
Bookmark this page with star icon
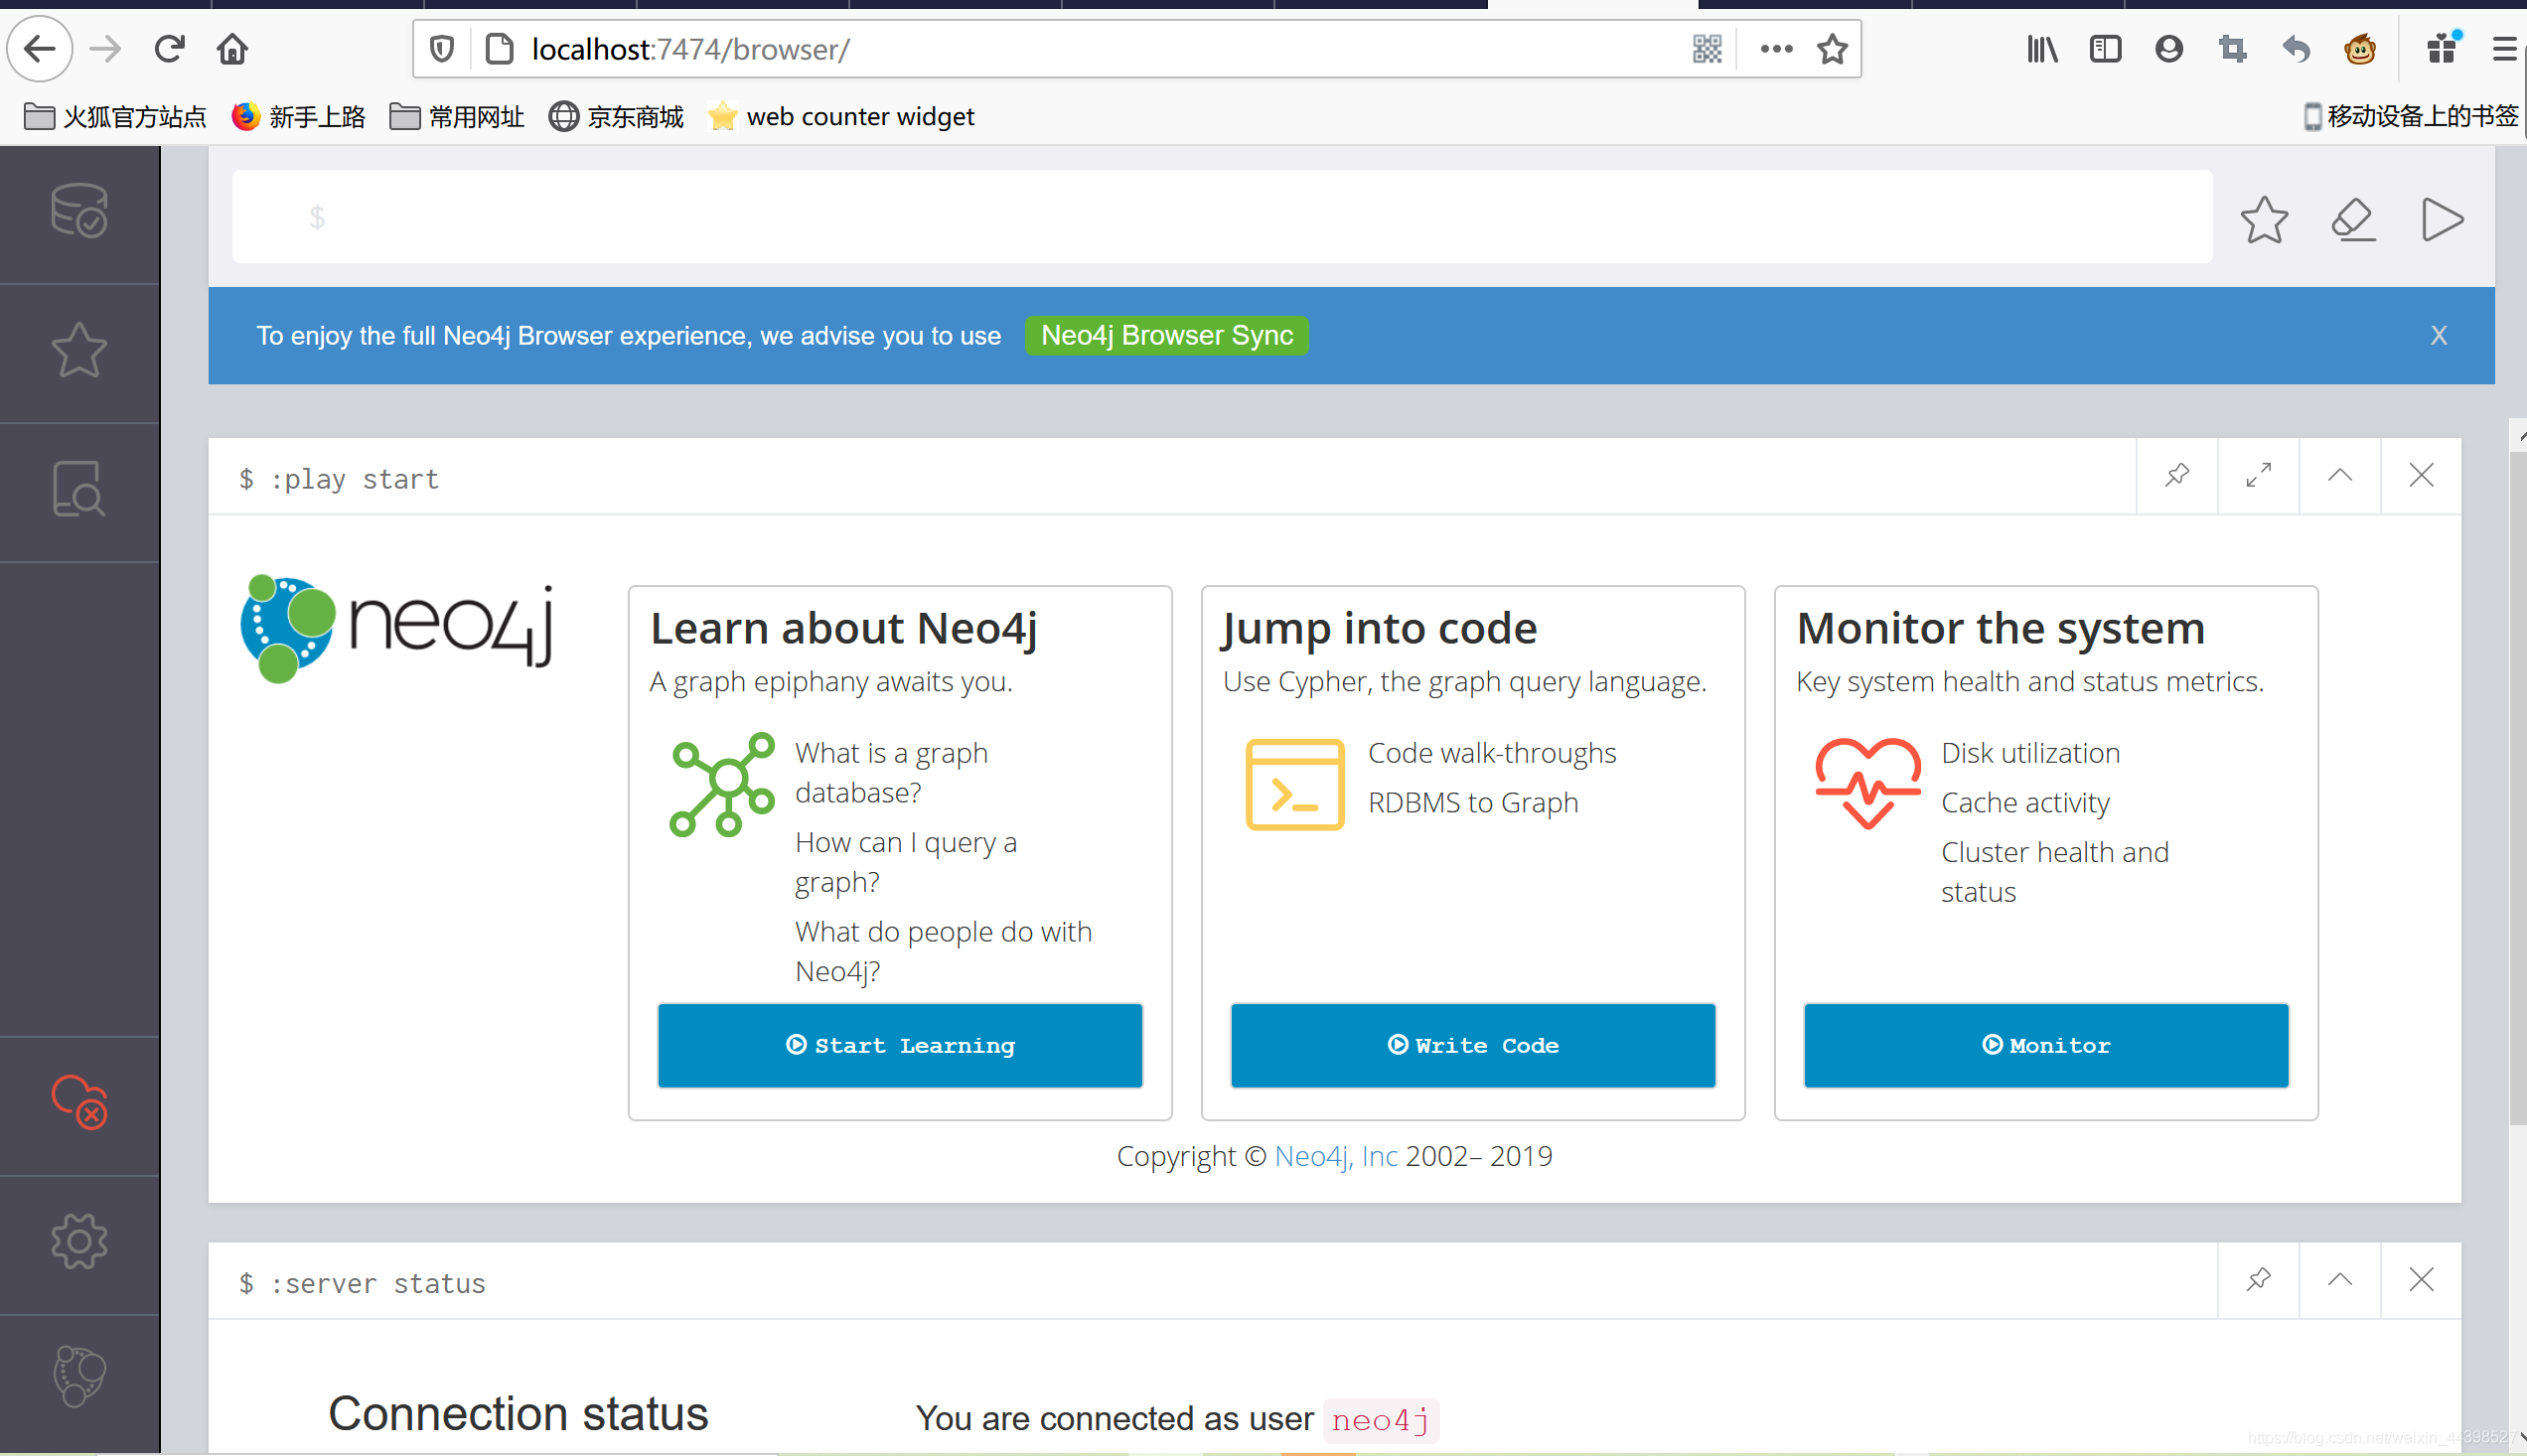point(1832,48)
